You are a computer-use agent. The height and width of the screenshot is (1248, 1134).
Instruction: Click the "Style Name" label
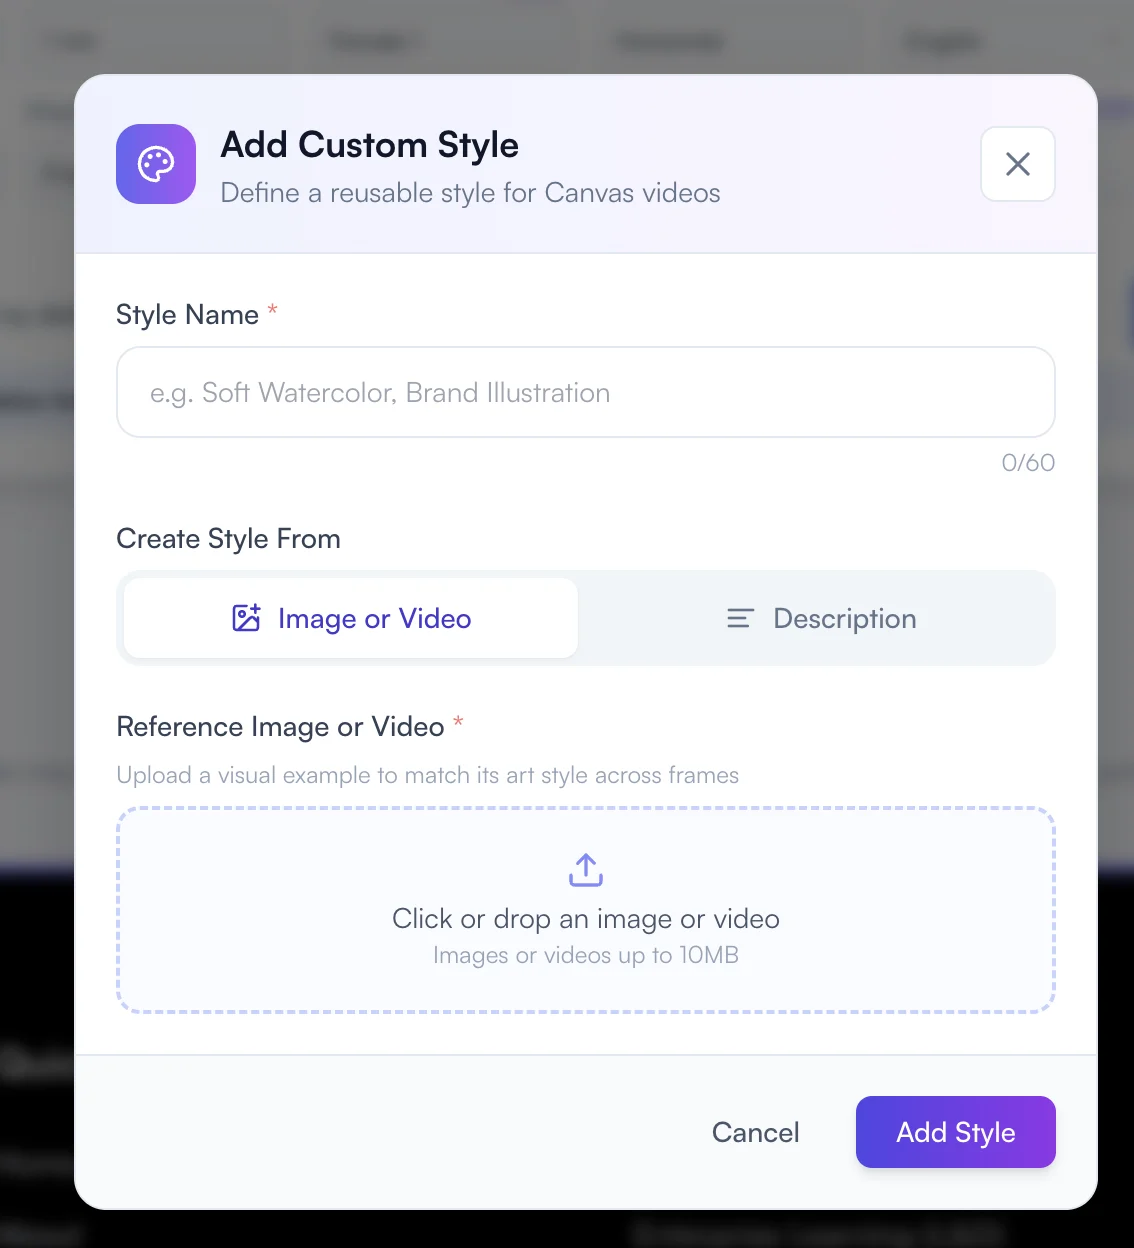tap(187, 315)
